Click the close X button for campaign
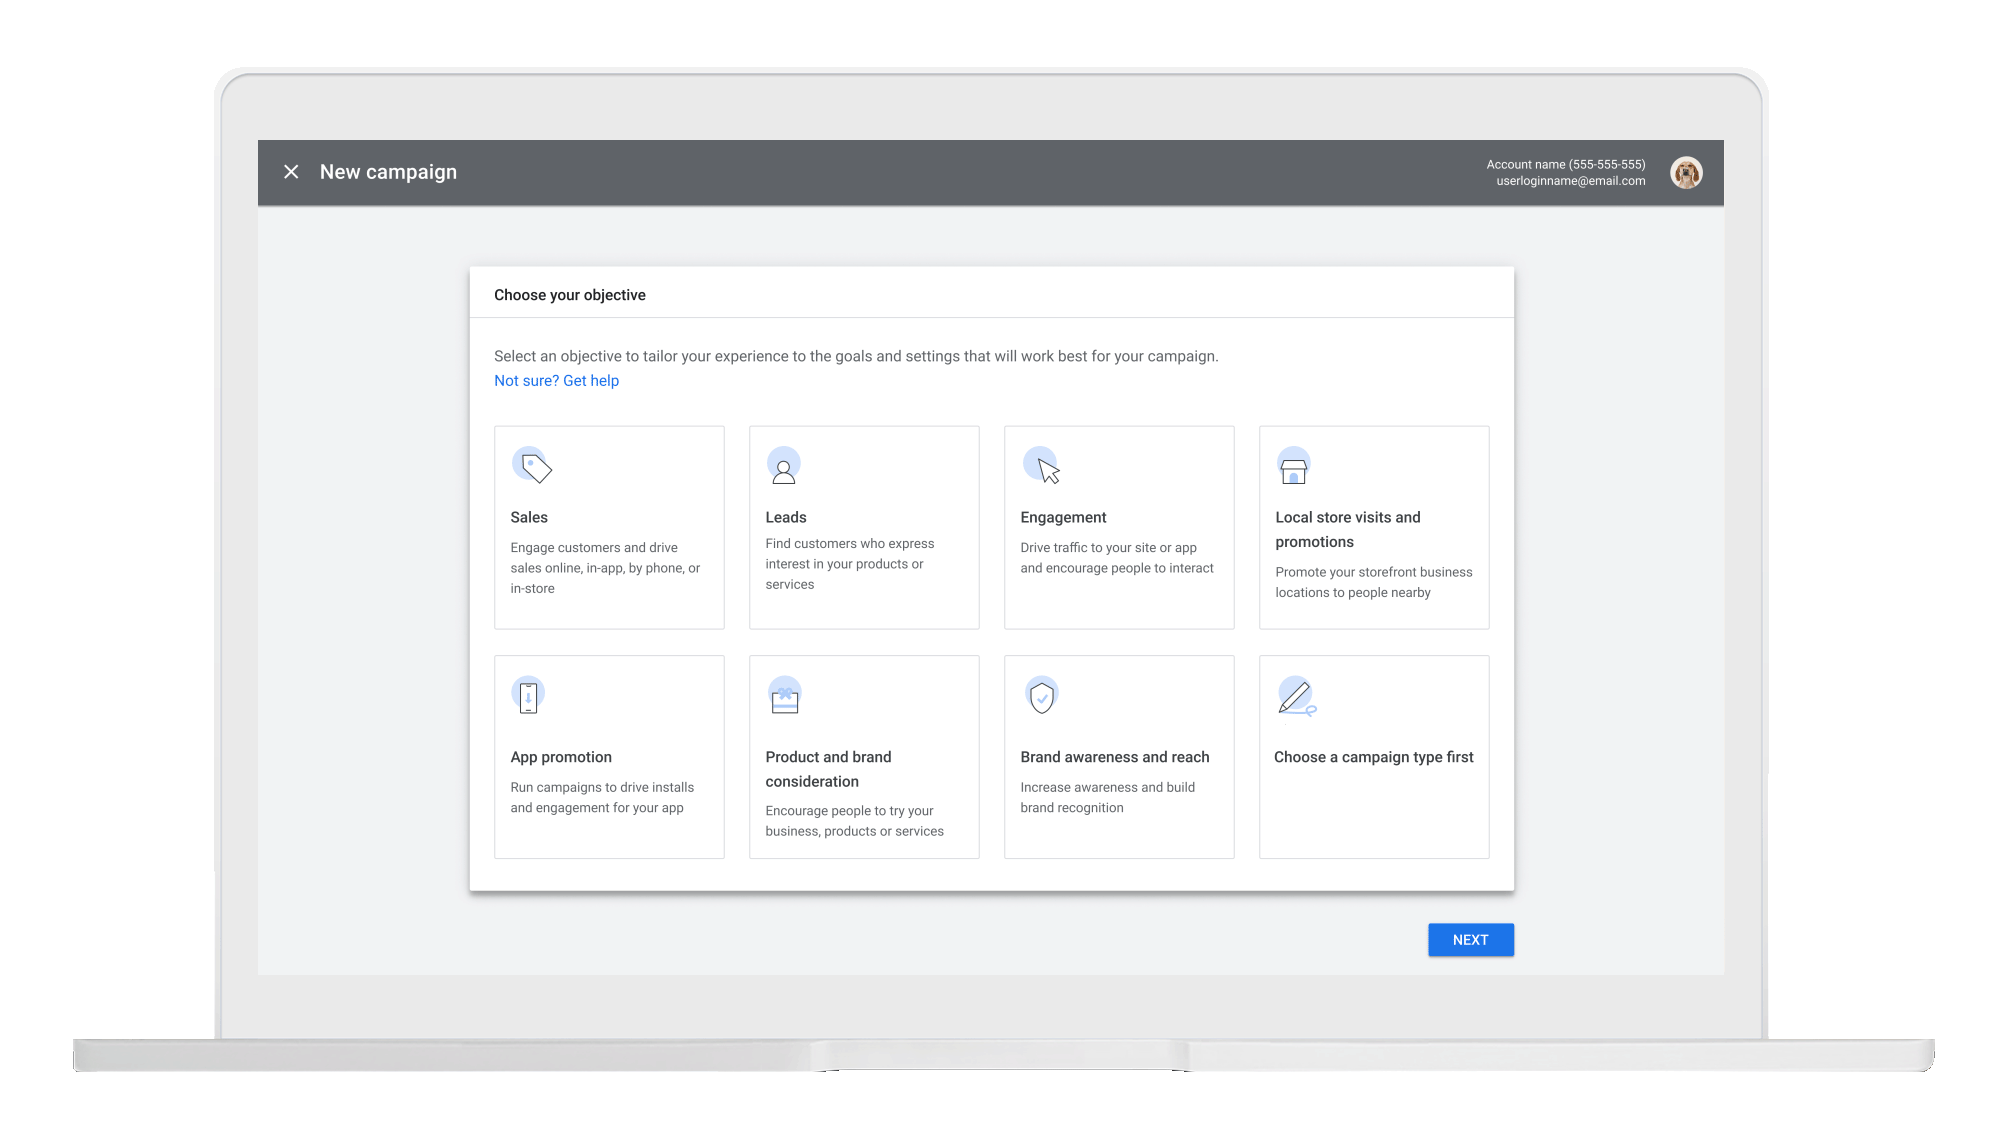Image resolution: width=2000 pixels, height=1130 pixels. click(290, 172)
